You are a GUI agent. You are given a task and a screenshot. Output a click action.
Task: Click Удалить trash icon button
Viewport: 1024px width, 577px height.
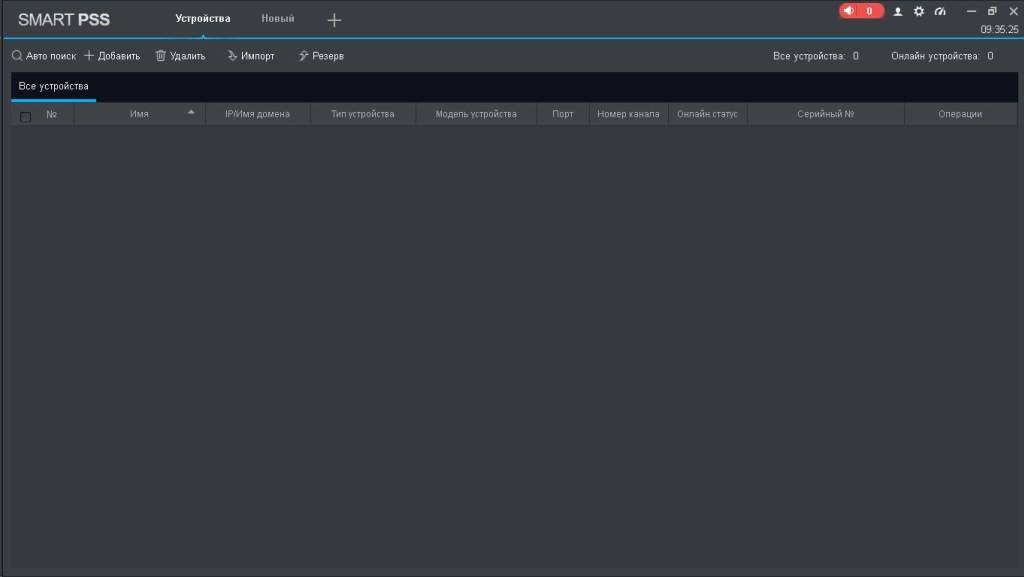point(180,56)
